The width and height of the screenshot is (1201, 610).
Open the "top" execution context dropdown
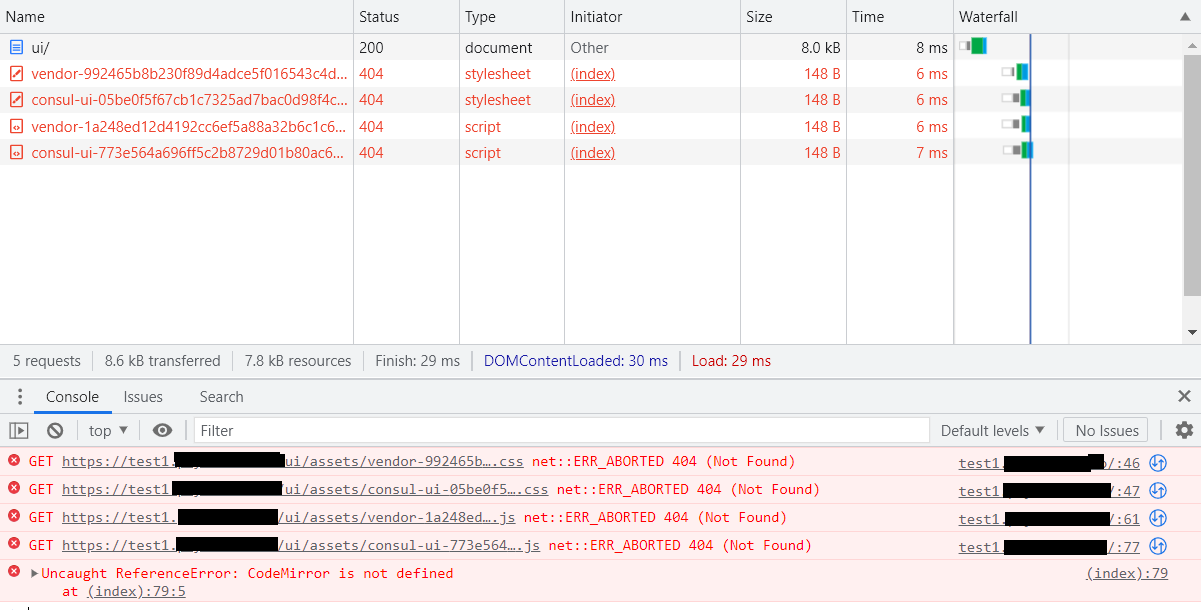point(106,430)
